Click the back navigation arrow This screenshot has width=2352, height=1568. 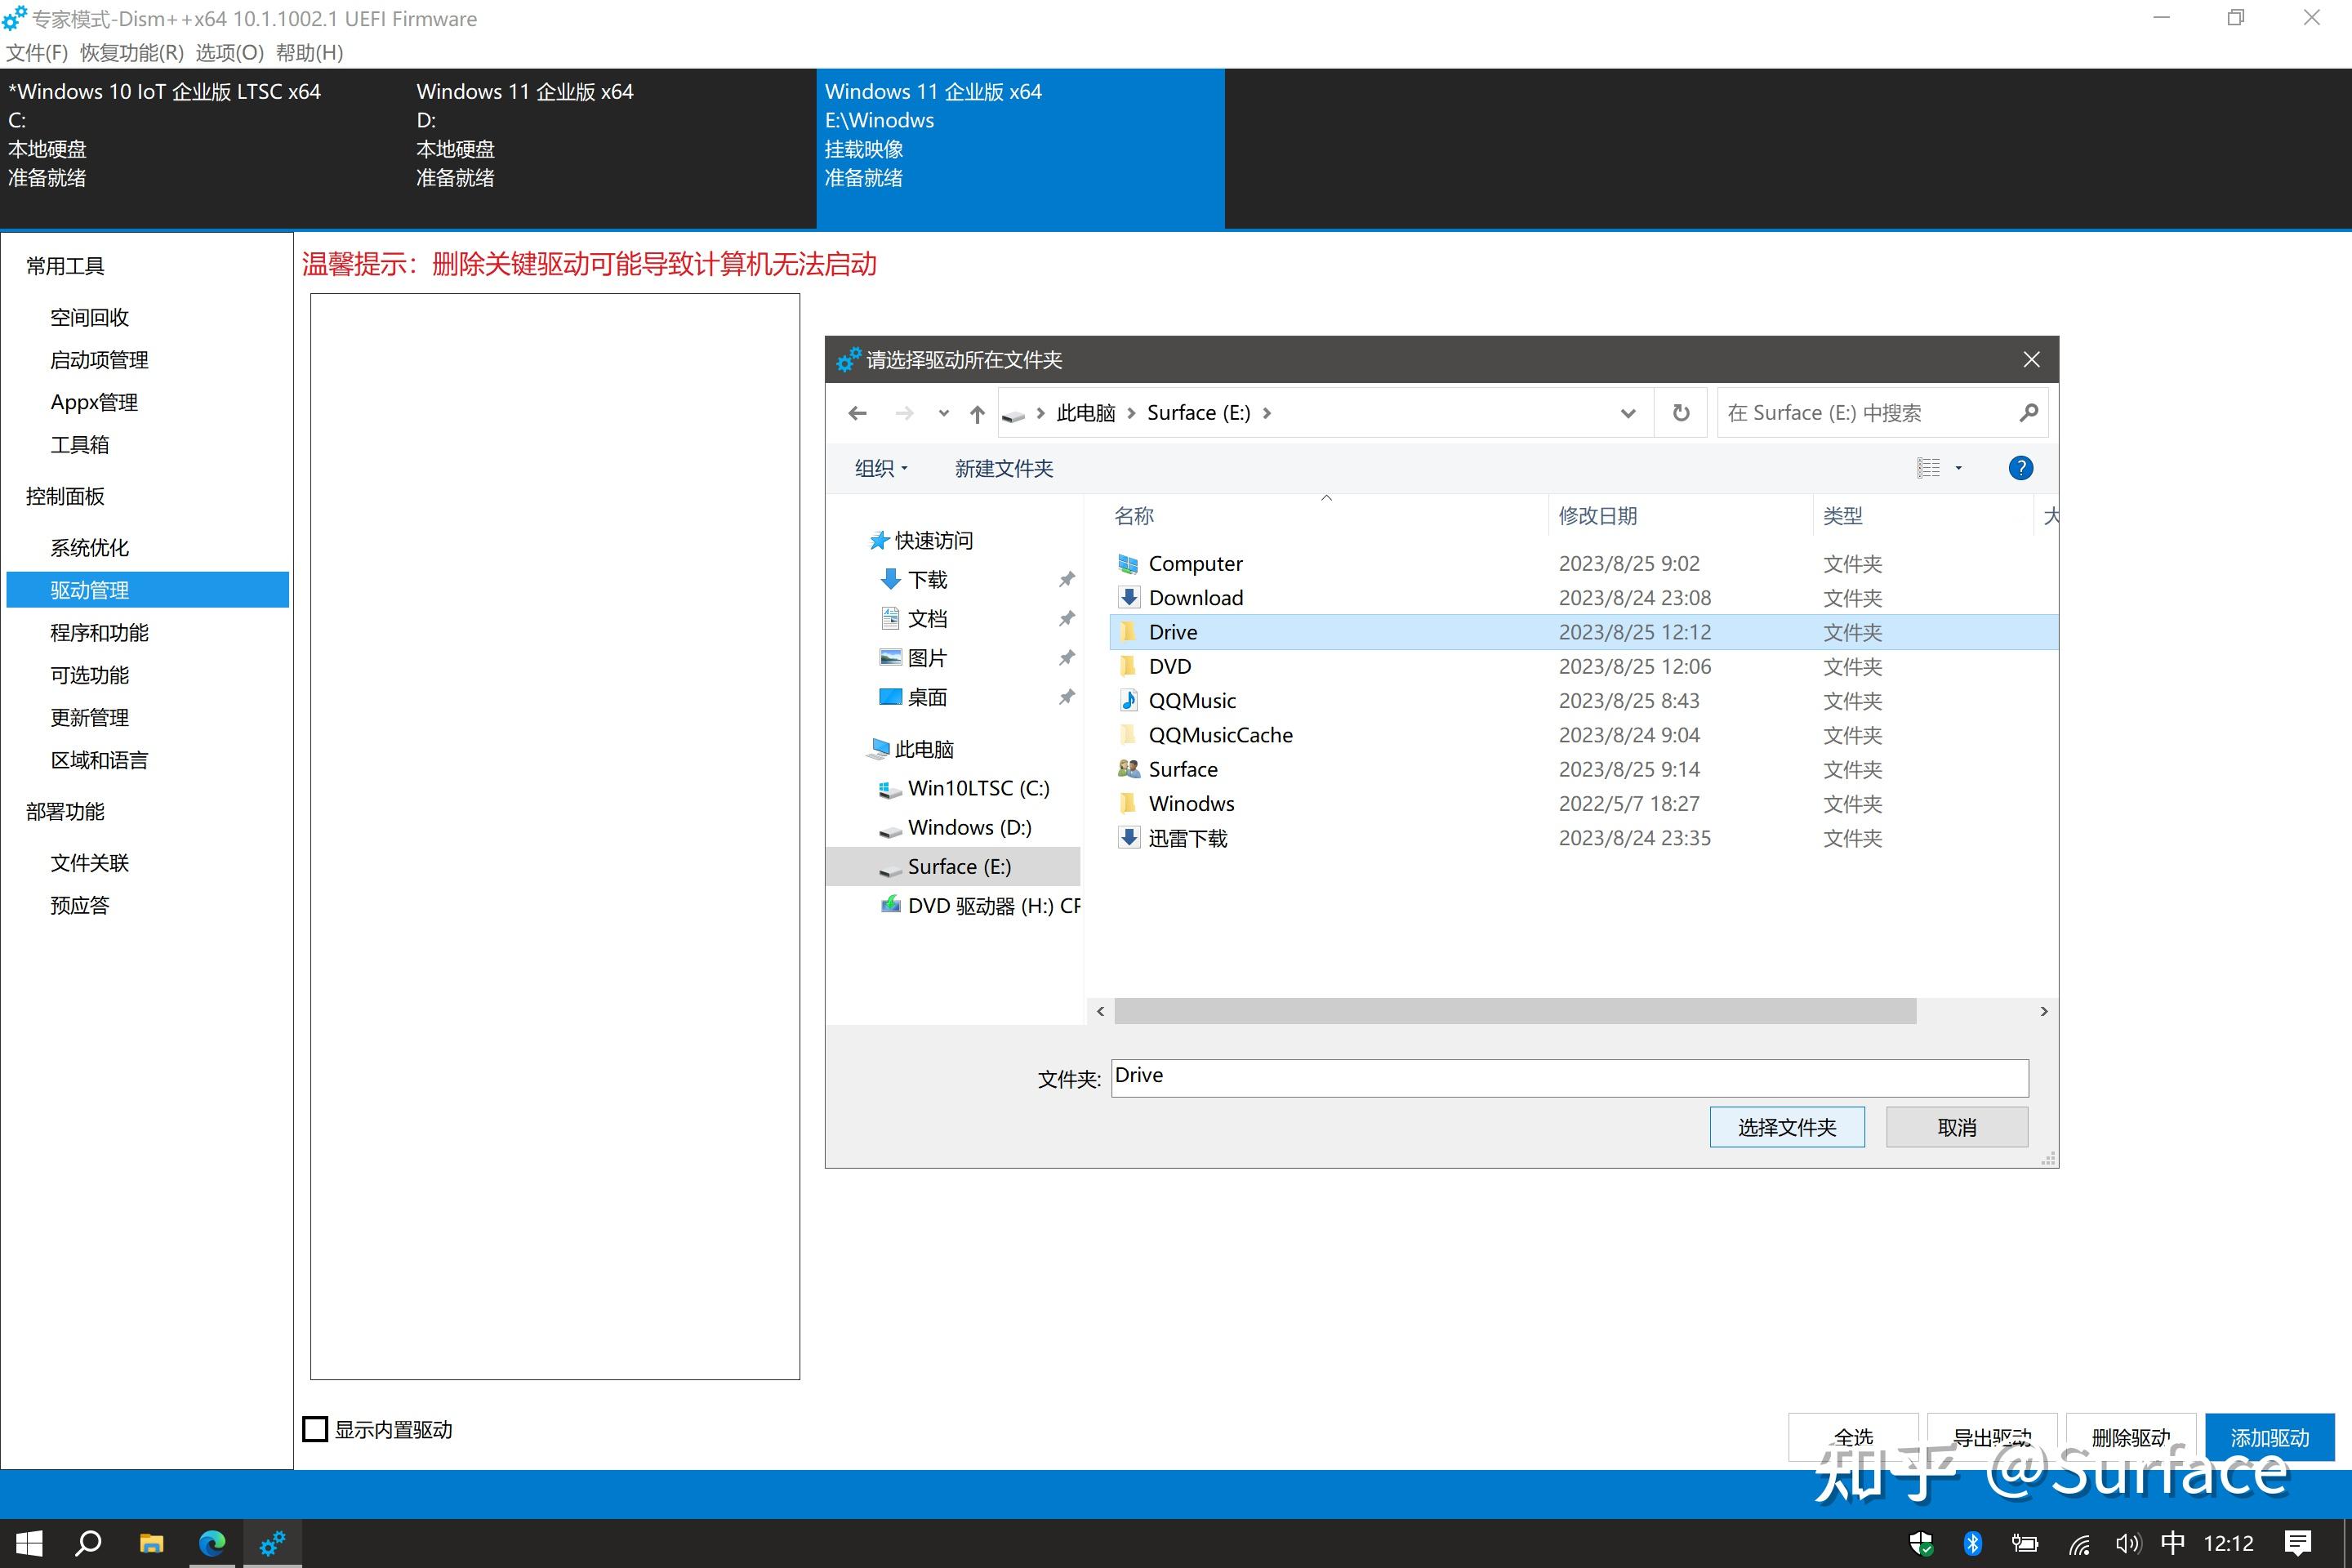point(857,413)
